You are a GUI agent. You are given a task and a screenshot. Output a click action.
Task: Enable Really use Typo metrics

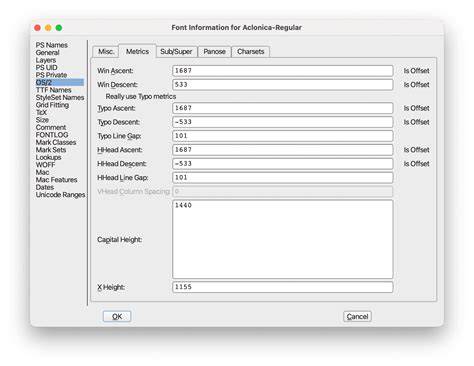141,97
